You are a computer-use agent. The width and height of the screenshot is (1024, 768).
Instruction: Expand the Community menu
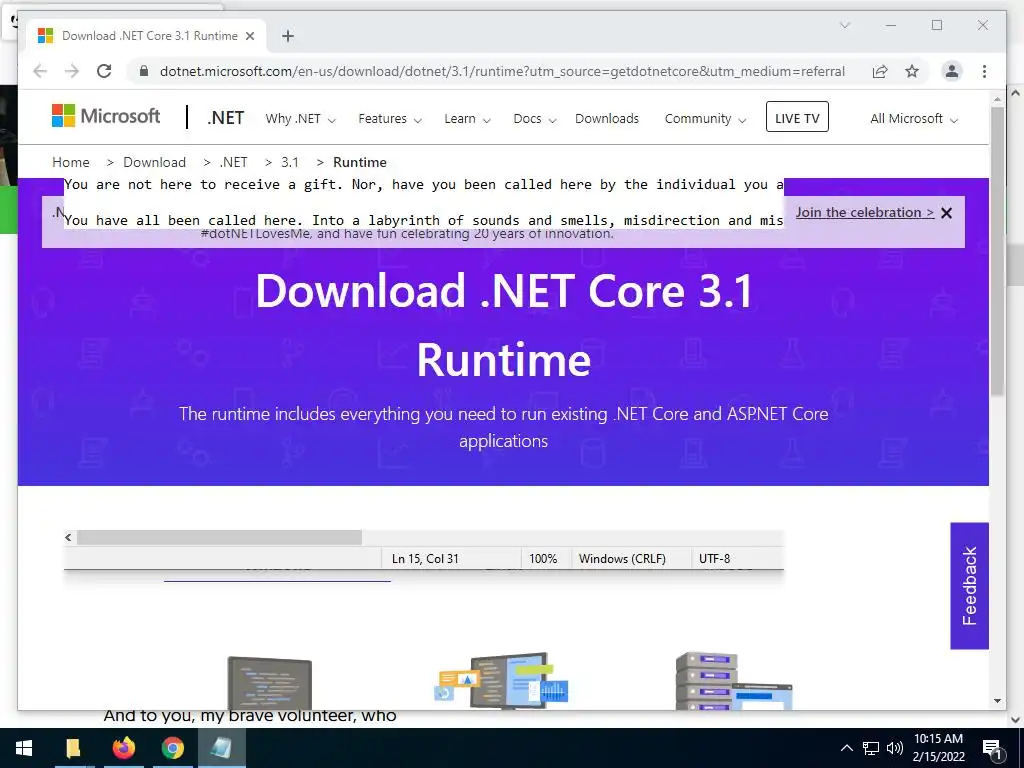click(x=705, y=119)
